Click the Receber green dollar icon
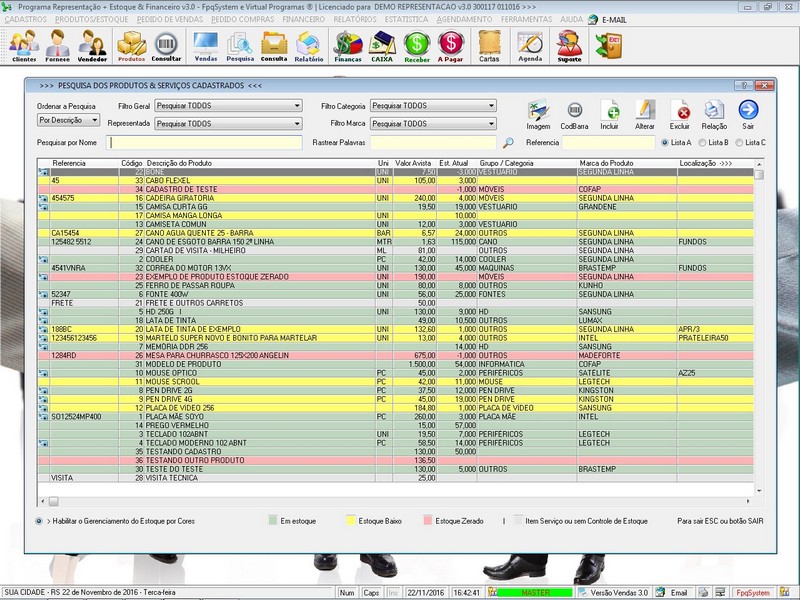Image resolution: width=800 pixels, height=600 pixels. (417, 45)
